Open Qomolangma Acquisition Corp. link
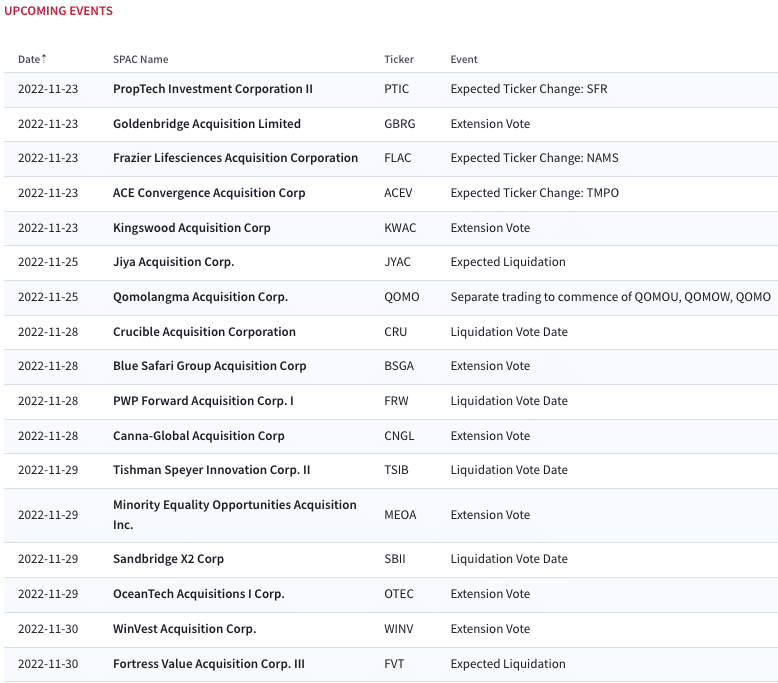The width and height of the screenshot is (778, 683). pyautogui.click(x=200, y=297)
